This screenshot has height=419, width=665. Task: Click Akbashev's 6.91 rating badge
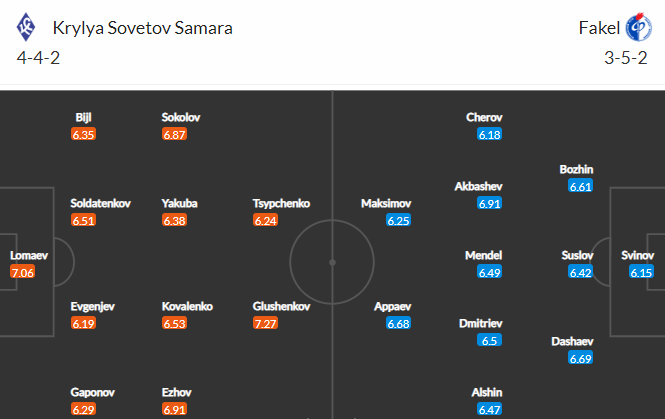[x=489, y=204]
